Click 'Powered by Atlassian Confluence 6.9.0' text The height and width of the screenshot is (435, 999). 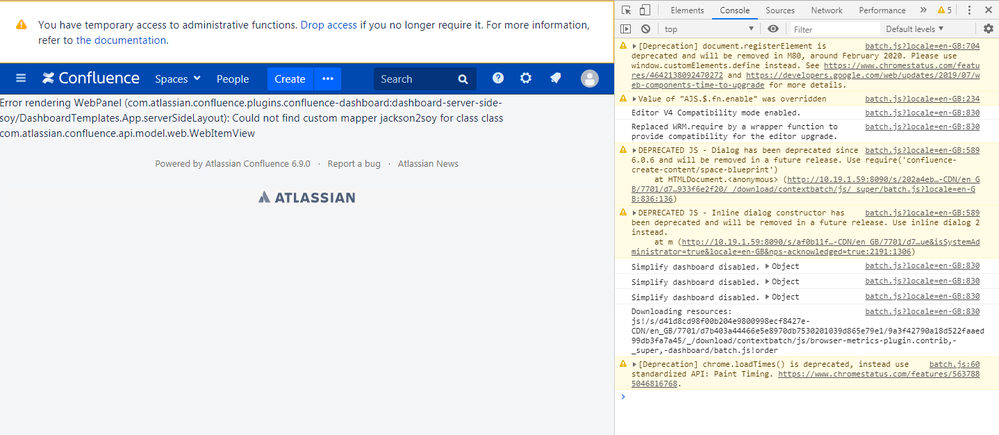click(x=233, y=164)
